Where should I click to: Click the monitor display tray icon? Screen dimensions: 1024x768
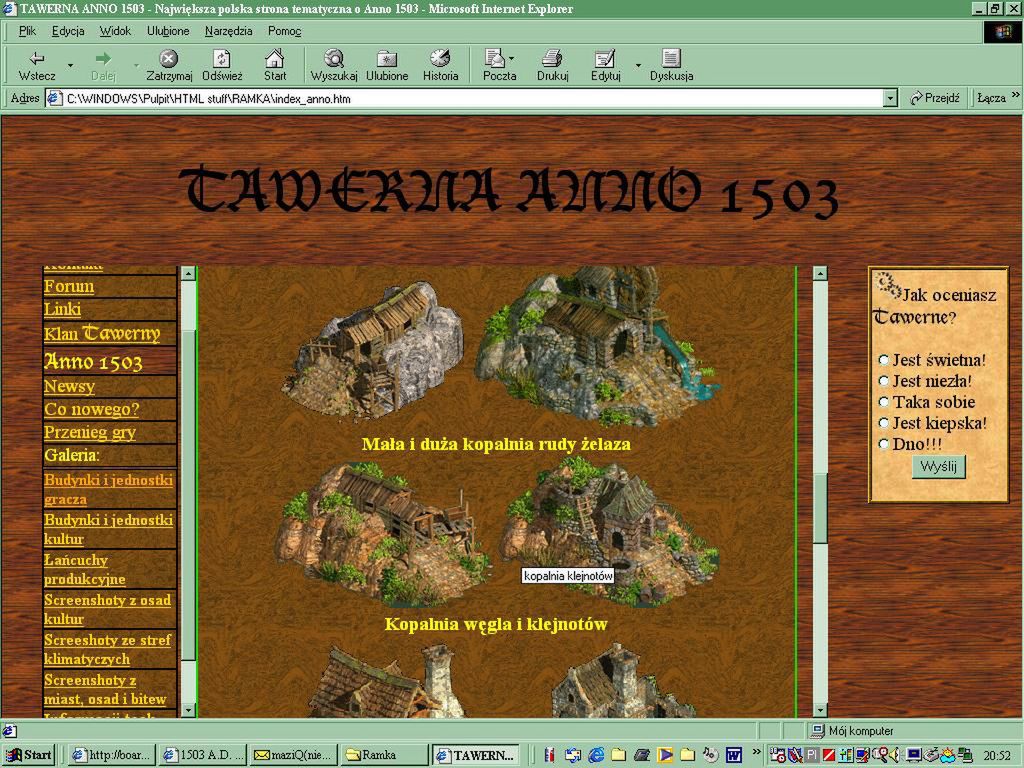coord(914,755)
